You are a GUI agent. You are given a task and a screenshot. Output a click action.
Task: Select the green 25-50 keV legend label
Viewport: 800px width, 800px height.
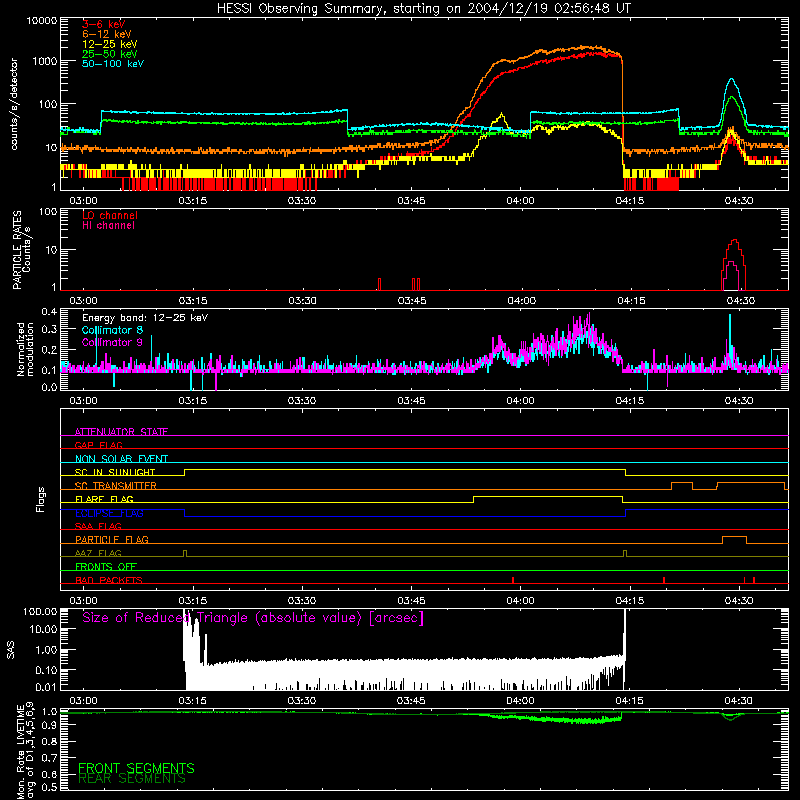pyautogui.click(x=110, y=54)
